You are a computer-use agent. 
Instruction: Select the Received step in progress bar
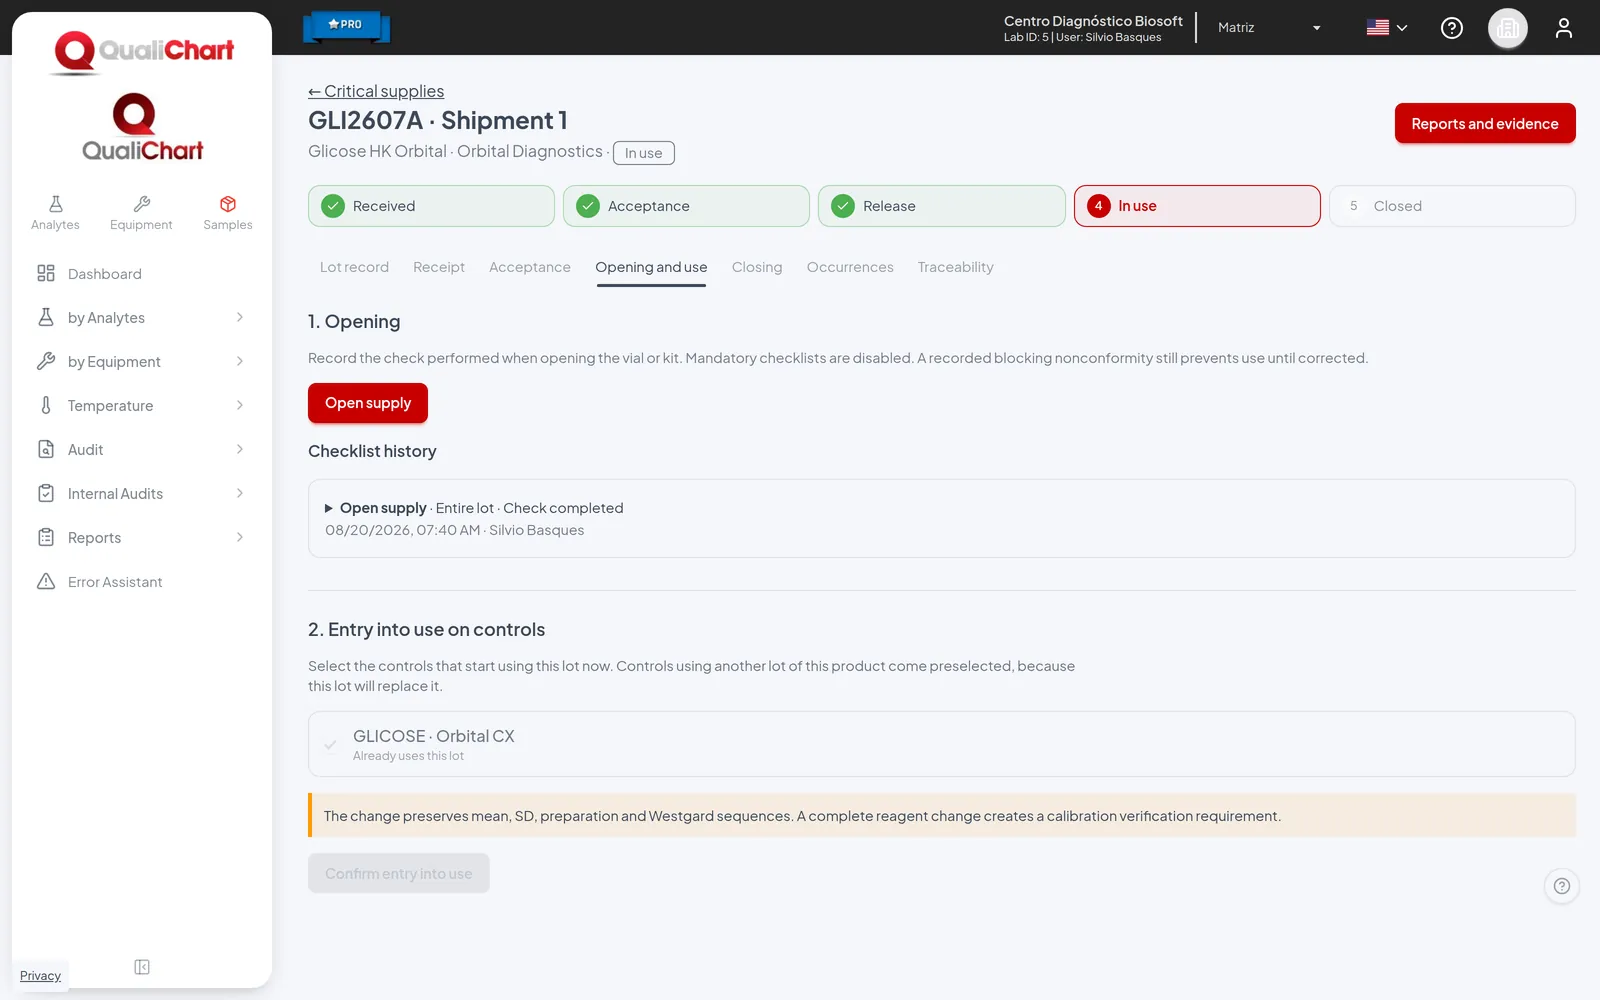[431, 206]
